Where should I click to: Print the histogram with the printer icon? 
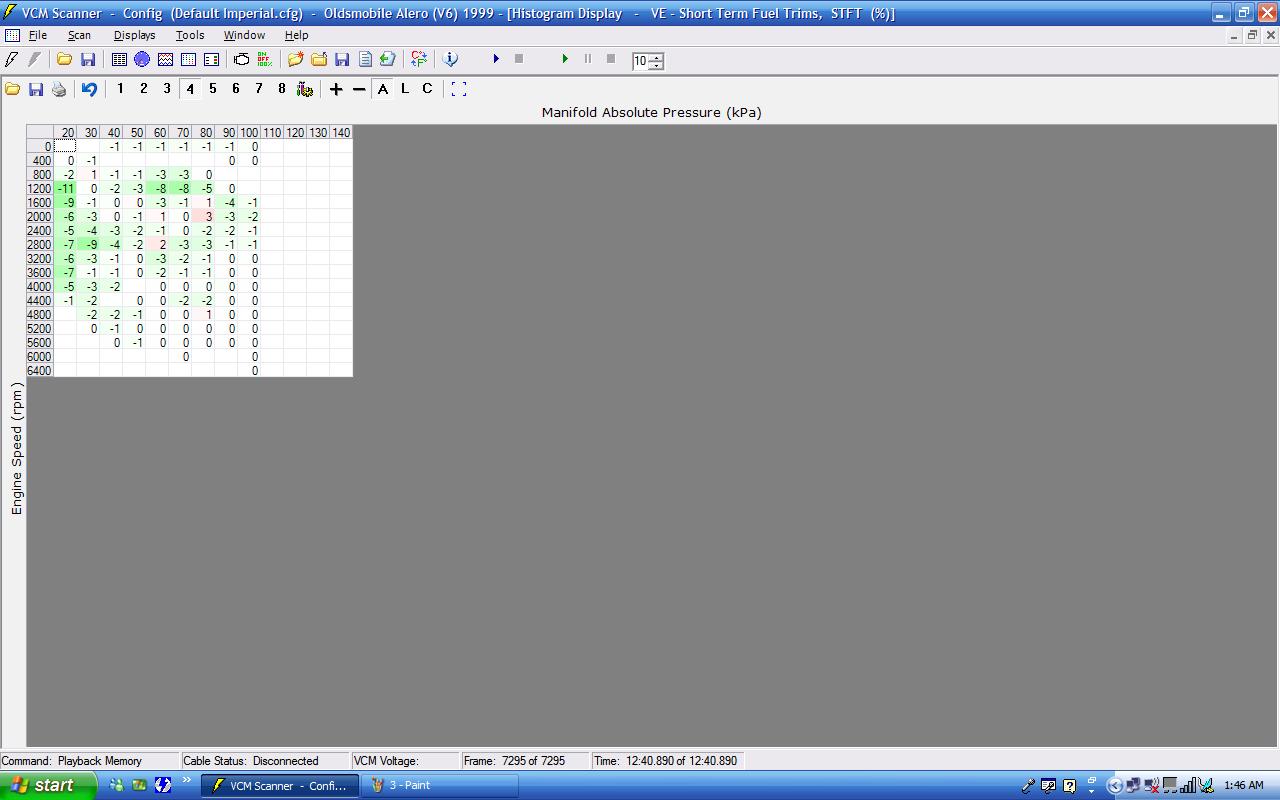click(x=59, y=89)
